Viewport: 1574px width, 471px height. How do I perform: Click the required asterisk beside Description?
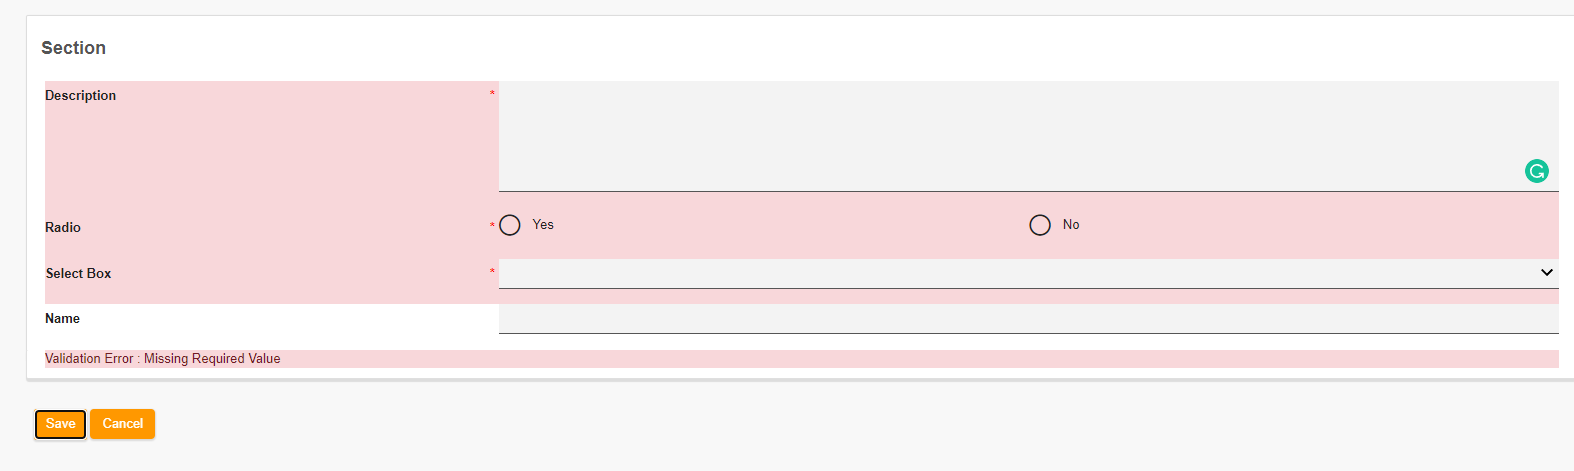[x=492, y=94]
